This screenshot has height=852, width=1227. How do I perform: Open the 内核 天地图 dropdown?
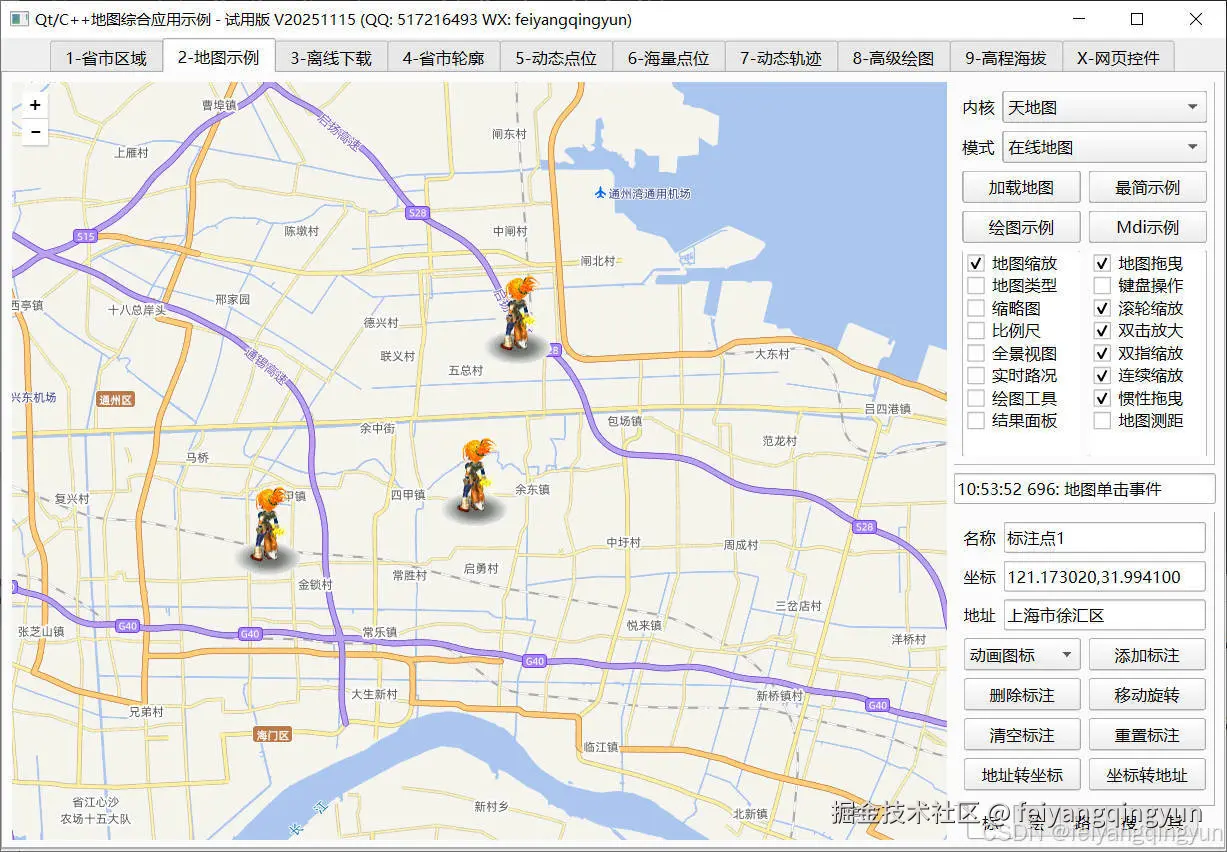point(1104,107)
